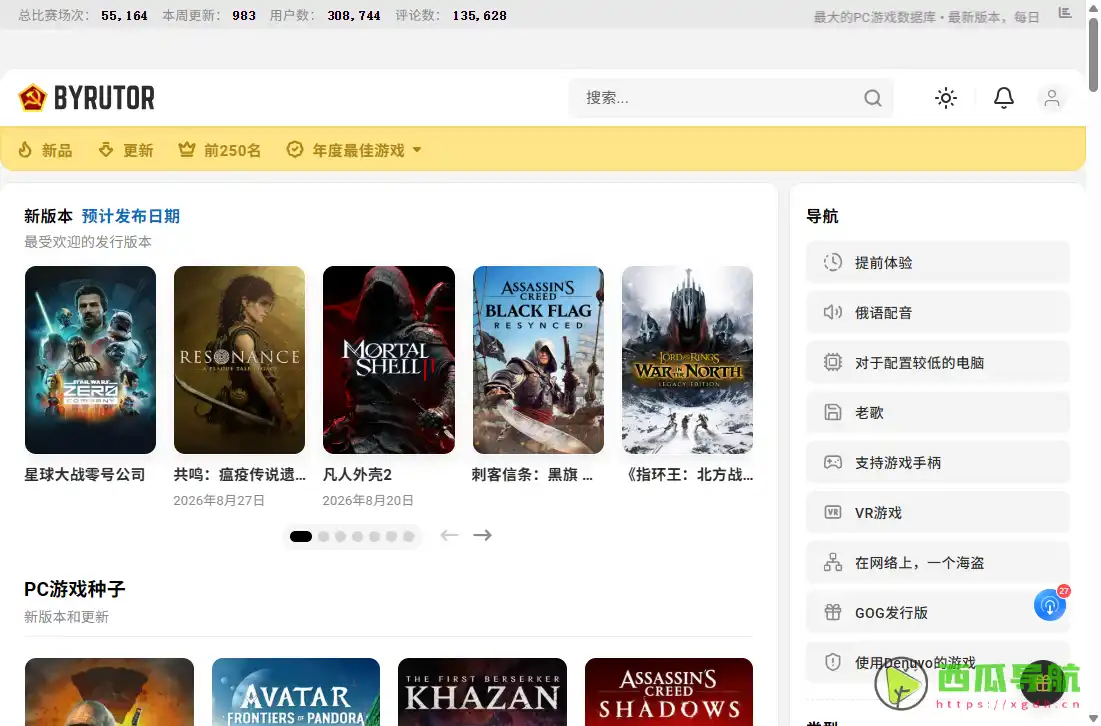Click the 刺客信条：黑旗 title
Viewport: 1101px width, 726px height.
(532, 475)
